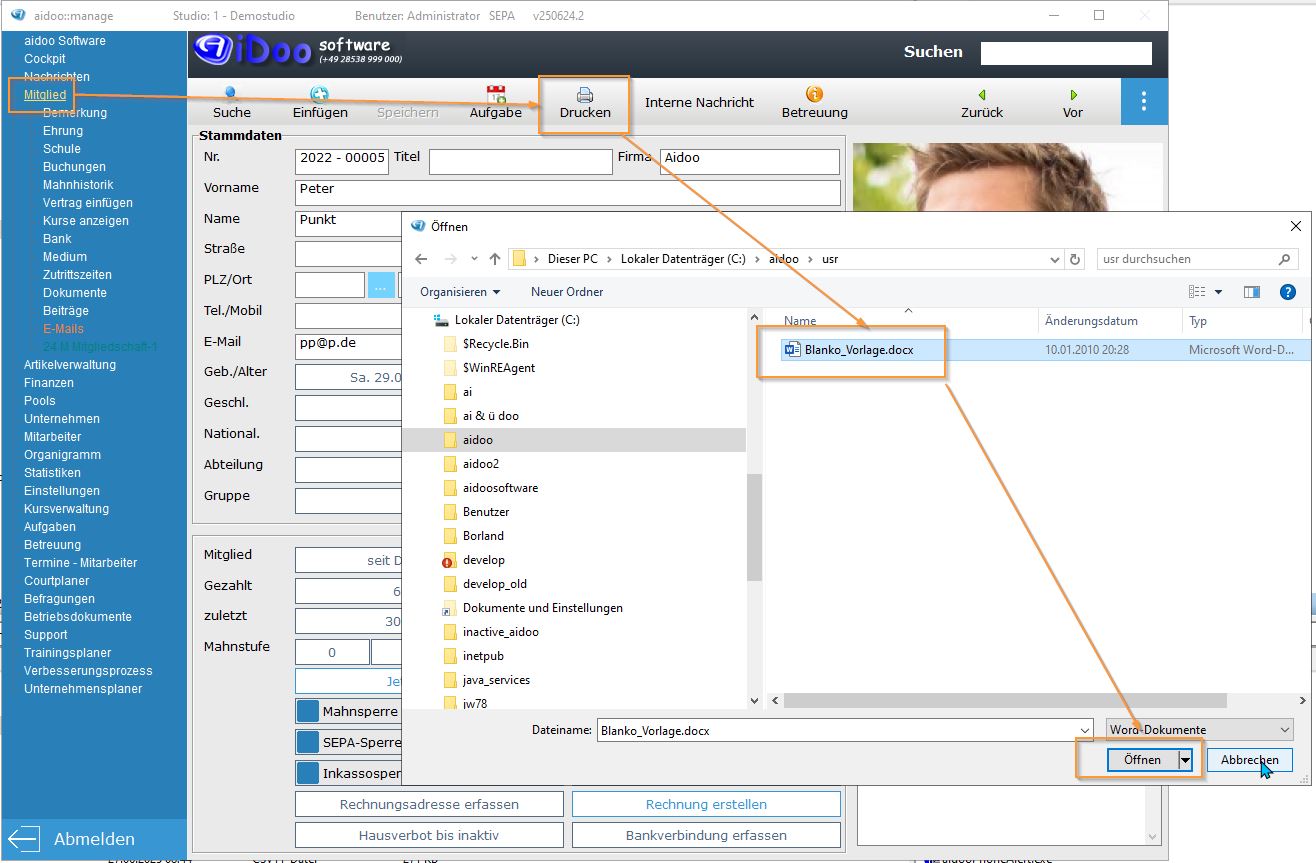Screen dimensions: 1316x863
Task: Select Einstellungen in the sidebar menu
Action: click(x=62, y=491)
